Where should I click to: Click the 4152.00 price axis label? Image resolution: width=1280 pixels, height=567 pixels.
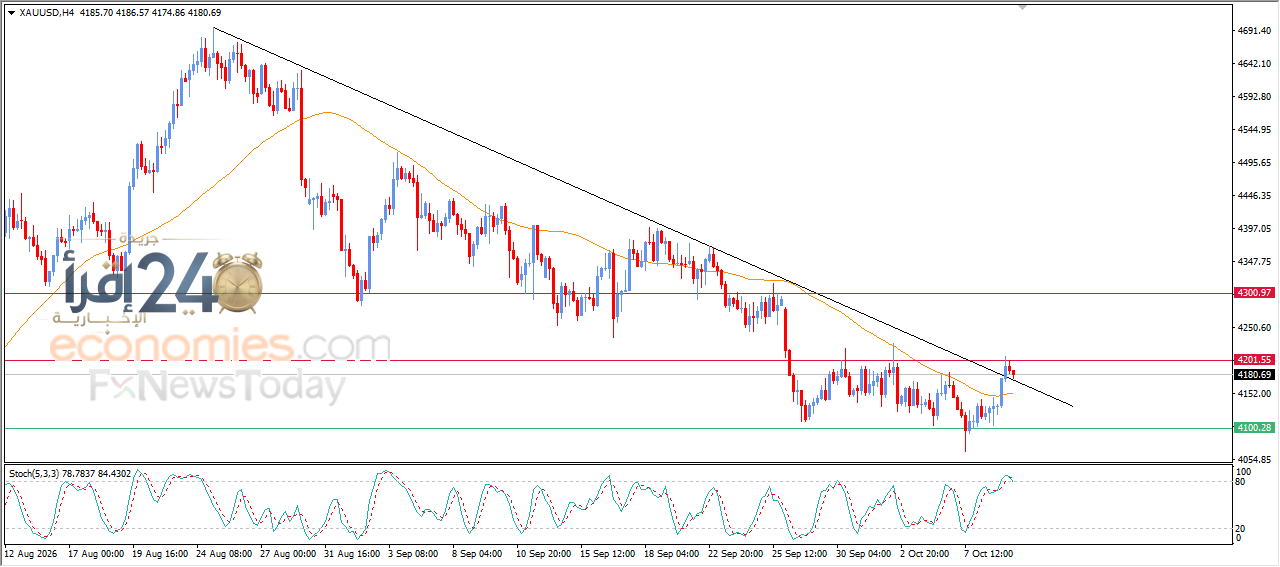(x=1254, y=394)
